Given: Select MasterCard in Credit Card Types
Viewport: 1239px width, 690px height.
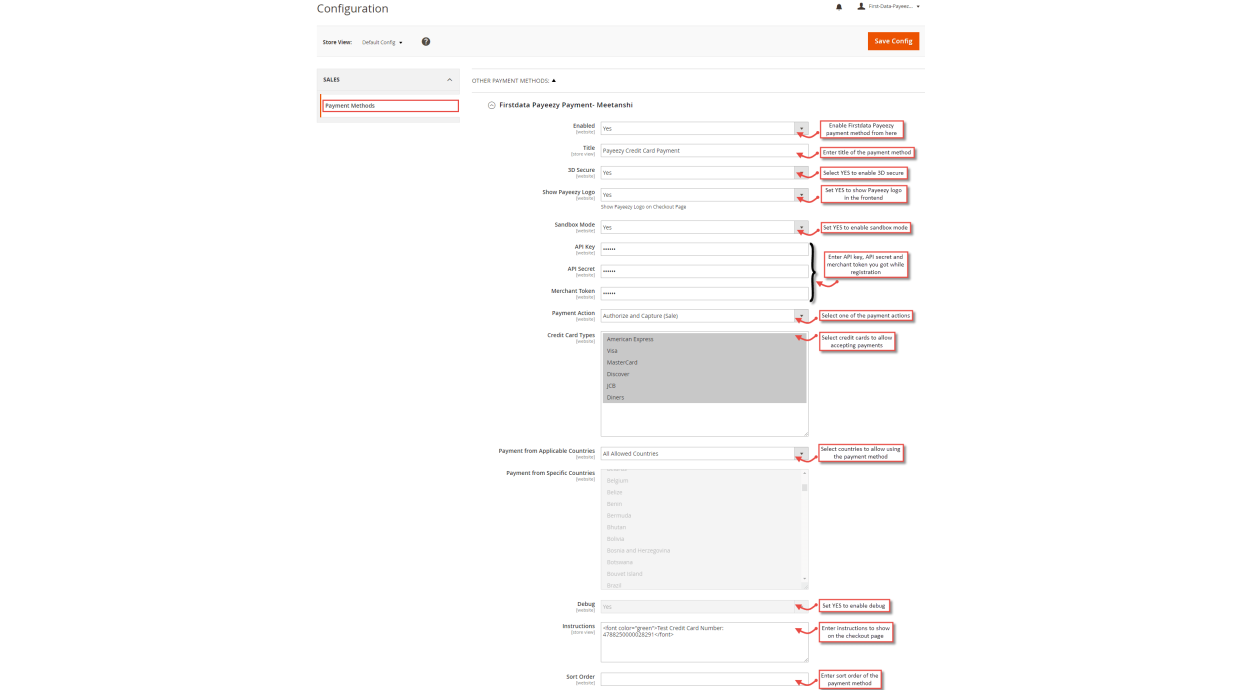Looking at the screenshot, I should click(704, 363).
